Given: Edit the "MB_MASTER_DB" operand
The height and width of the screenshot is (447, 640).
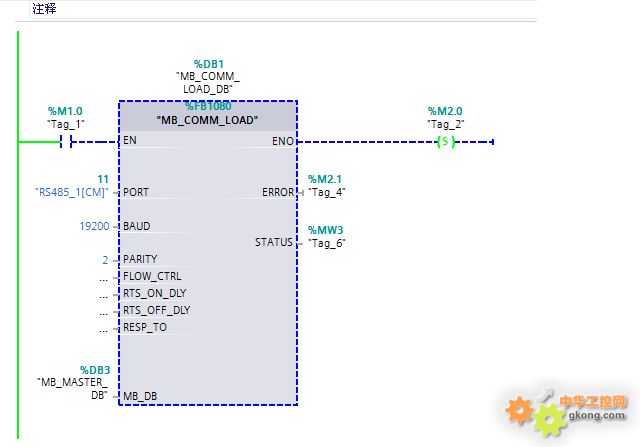Looking at the screenshot, I should [73, 389].
